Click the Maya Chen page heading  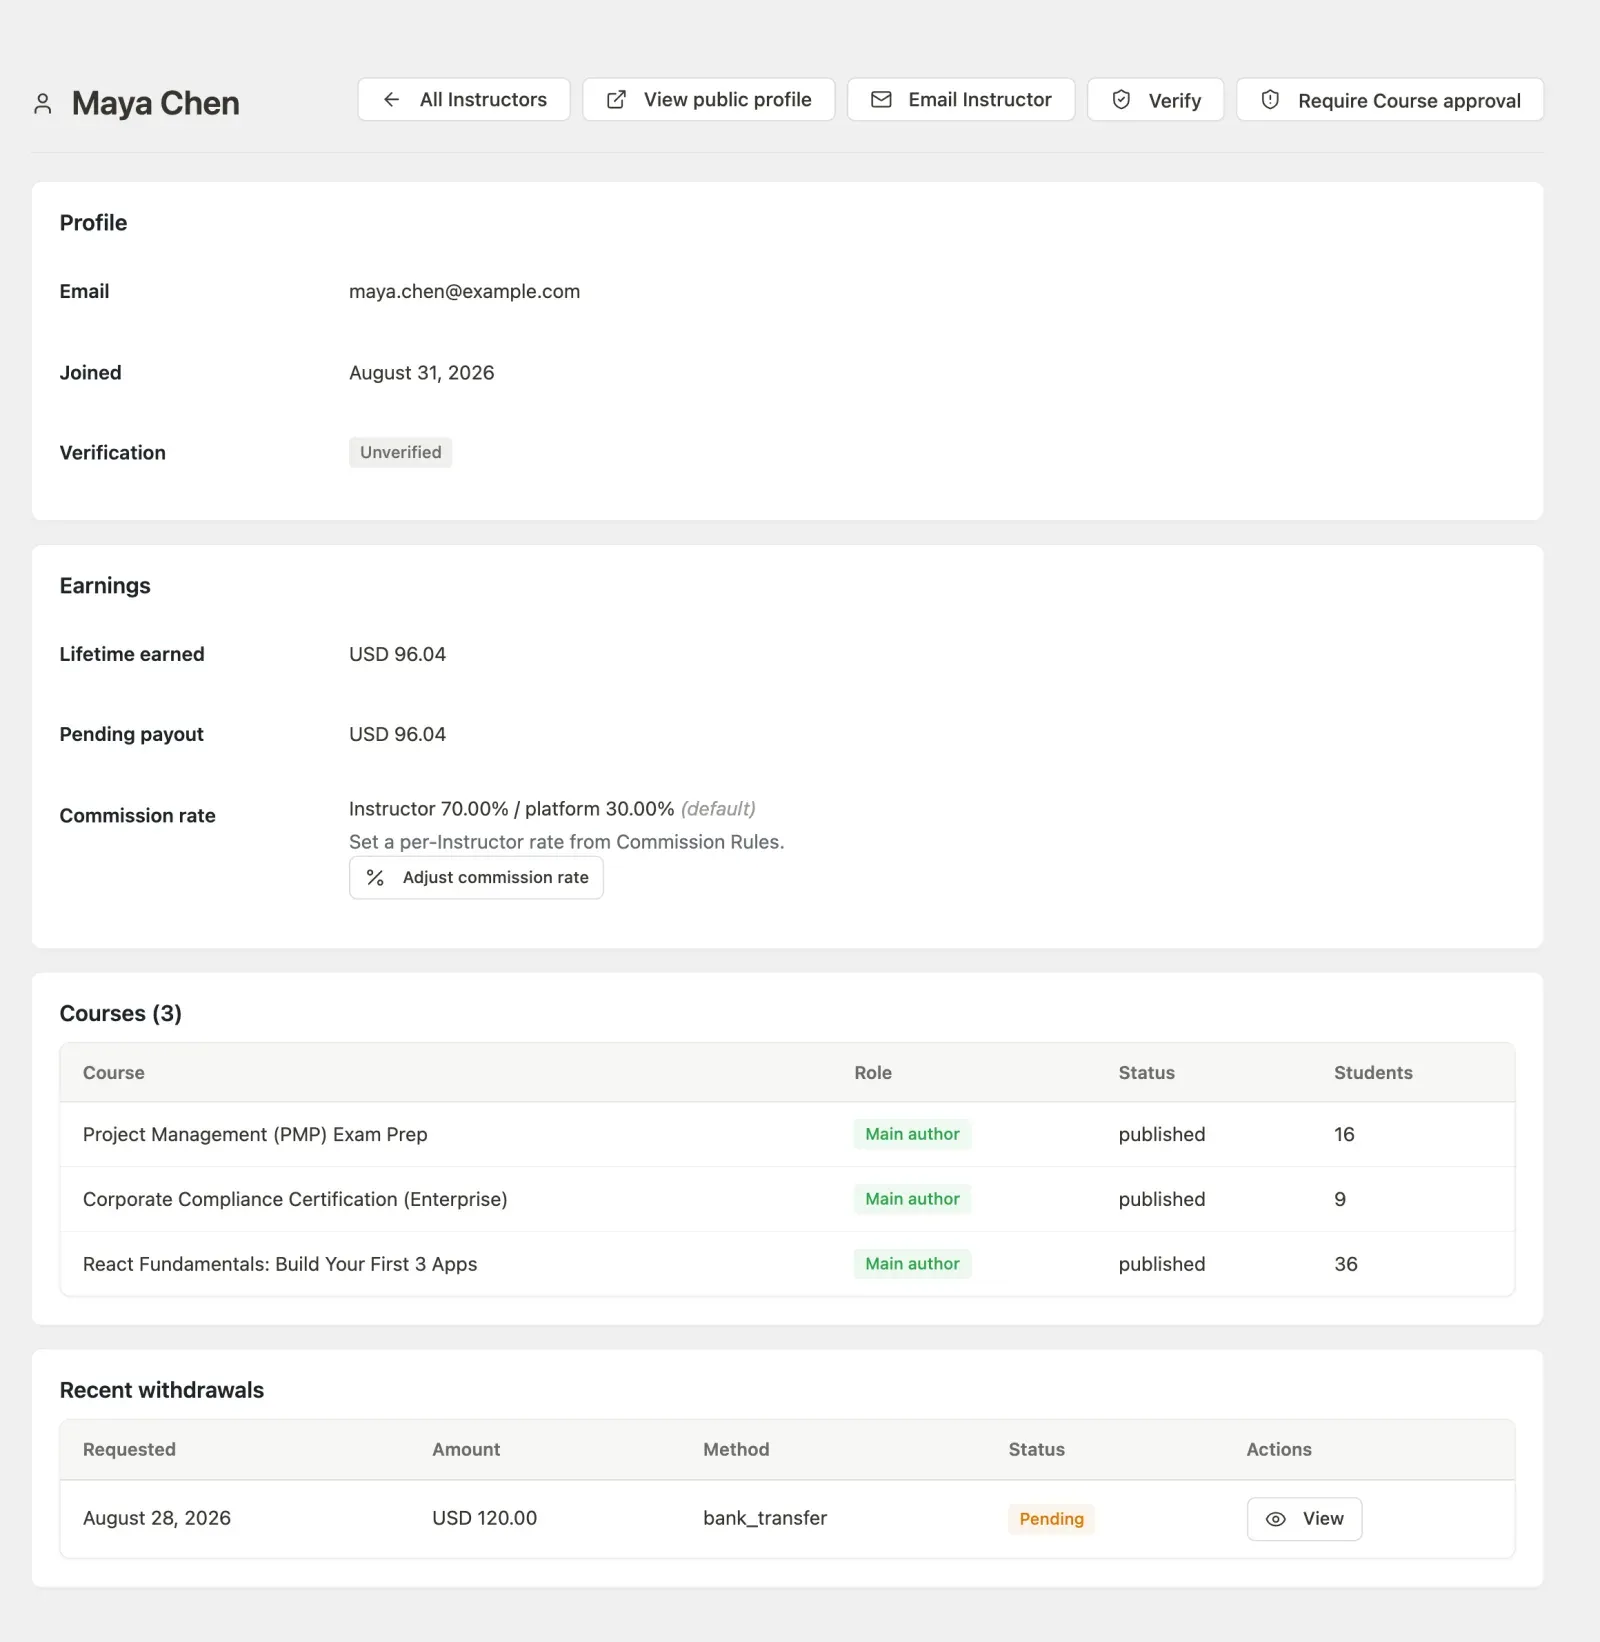click(156, 104)
